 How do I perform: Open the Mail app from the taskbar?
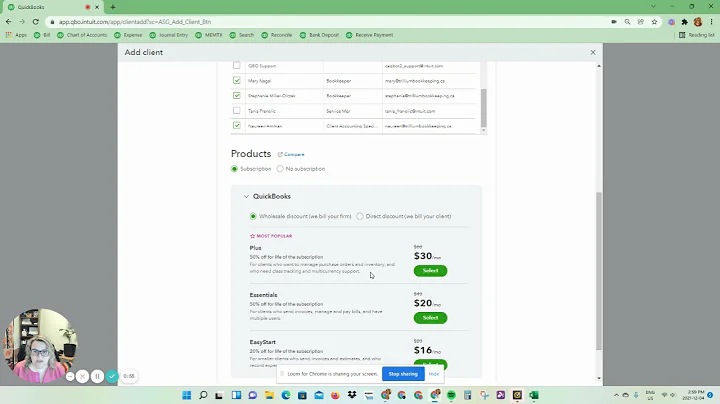319,395
